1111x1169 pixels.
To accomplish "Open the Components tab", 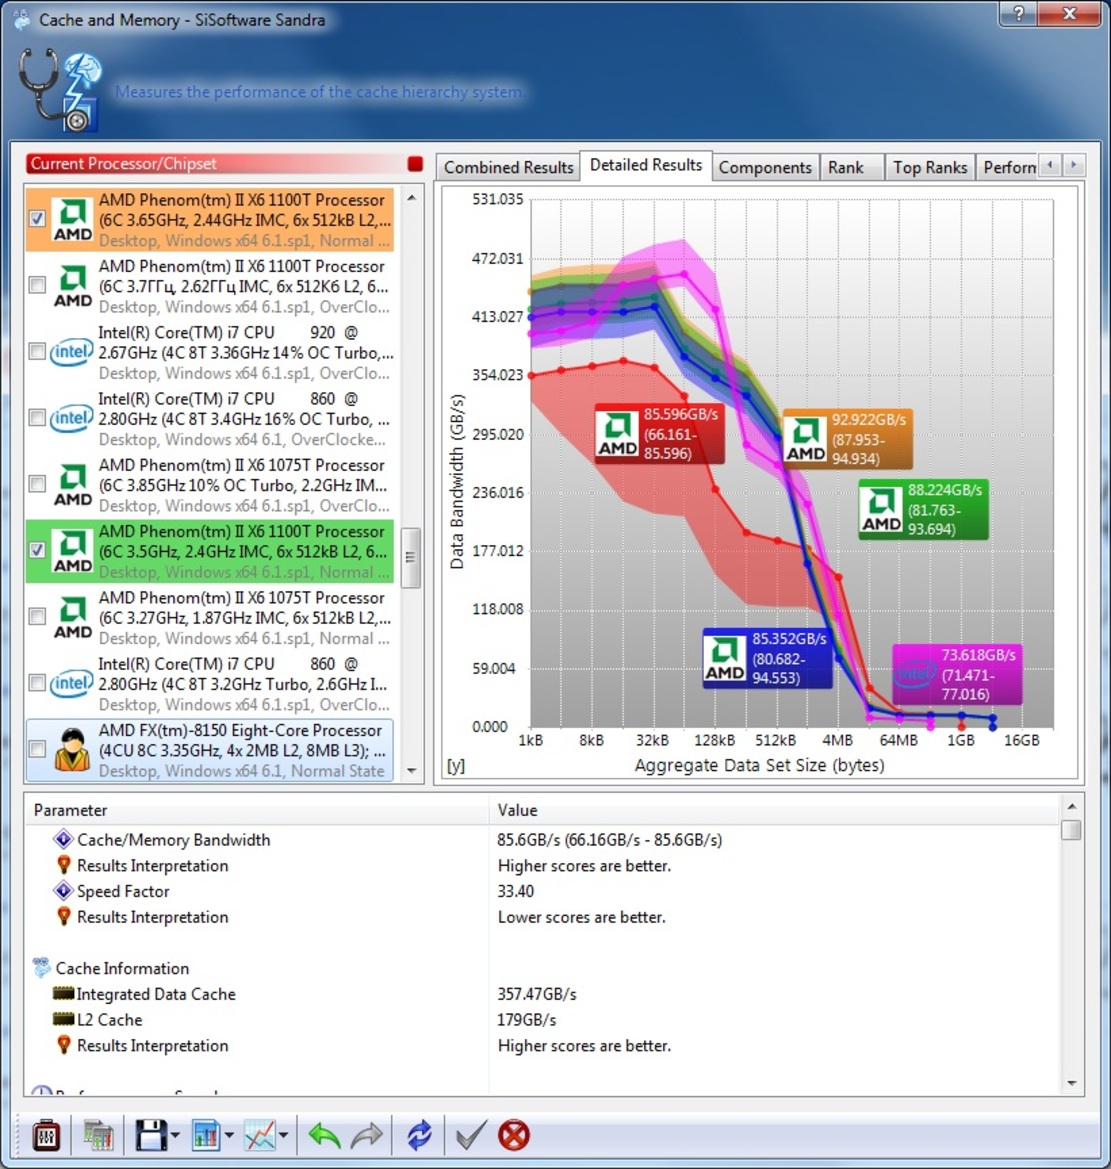I will click(x=765, y=167).
